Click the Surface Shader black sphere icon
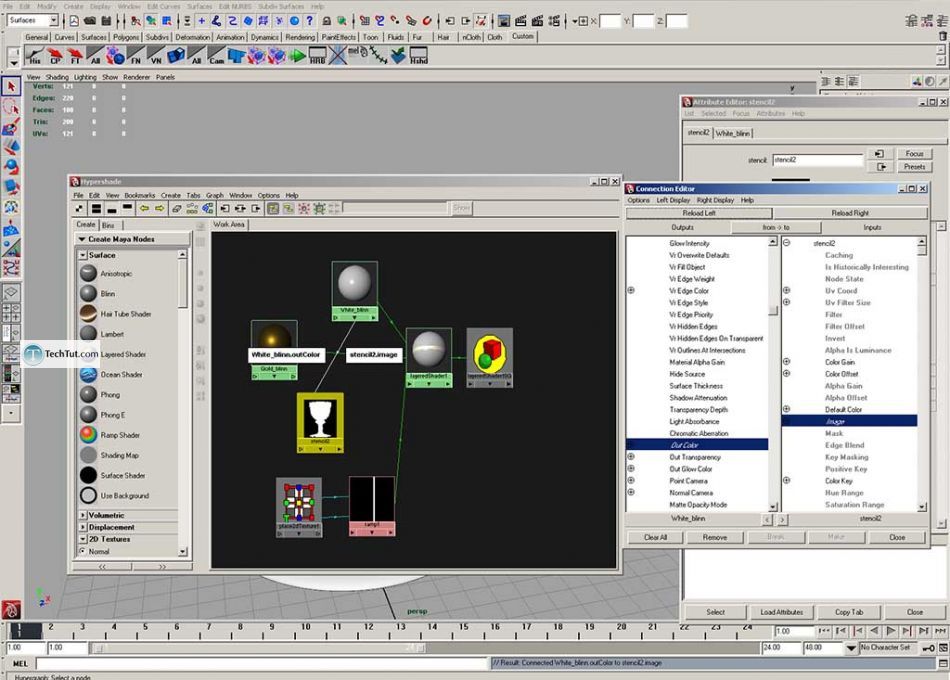The image size is (950, 680). (x=88, y=475)
